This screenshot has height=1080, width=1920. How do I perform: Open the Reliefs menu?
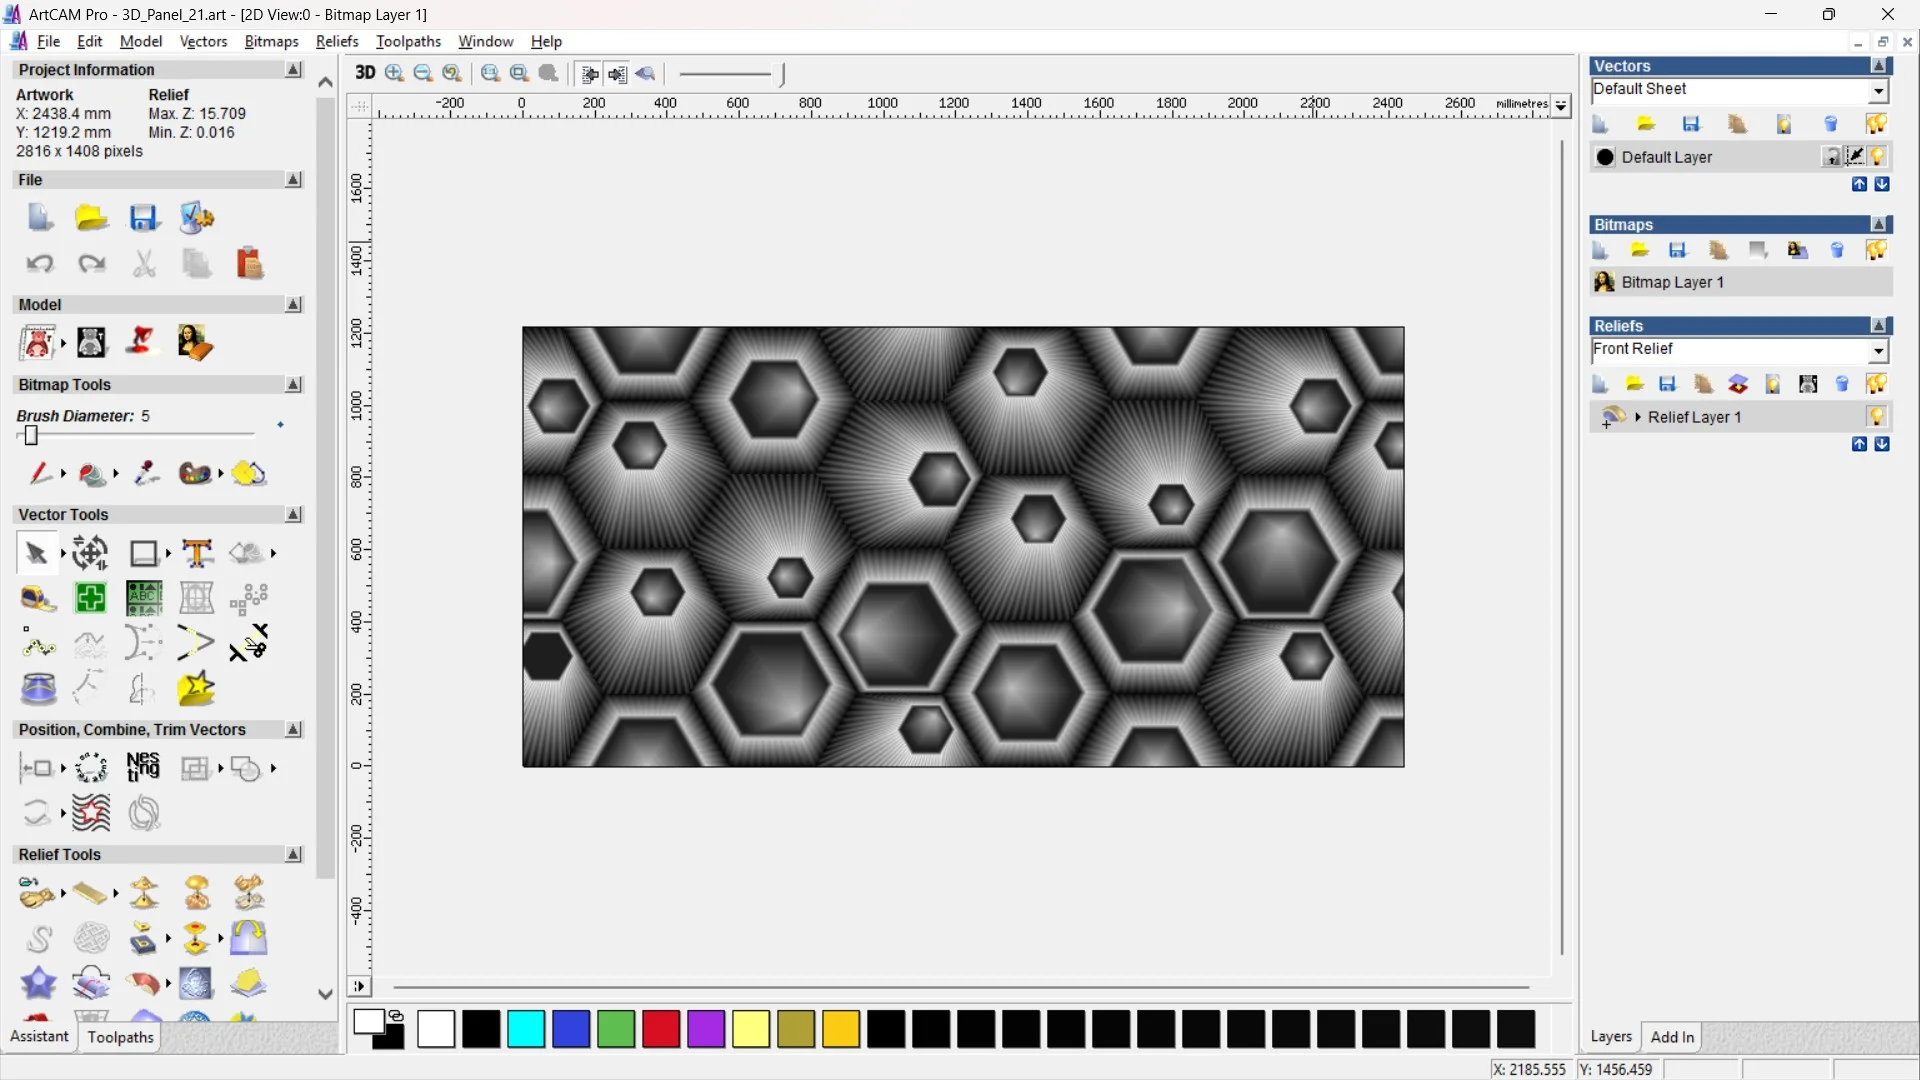tap(336, 41)
